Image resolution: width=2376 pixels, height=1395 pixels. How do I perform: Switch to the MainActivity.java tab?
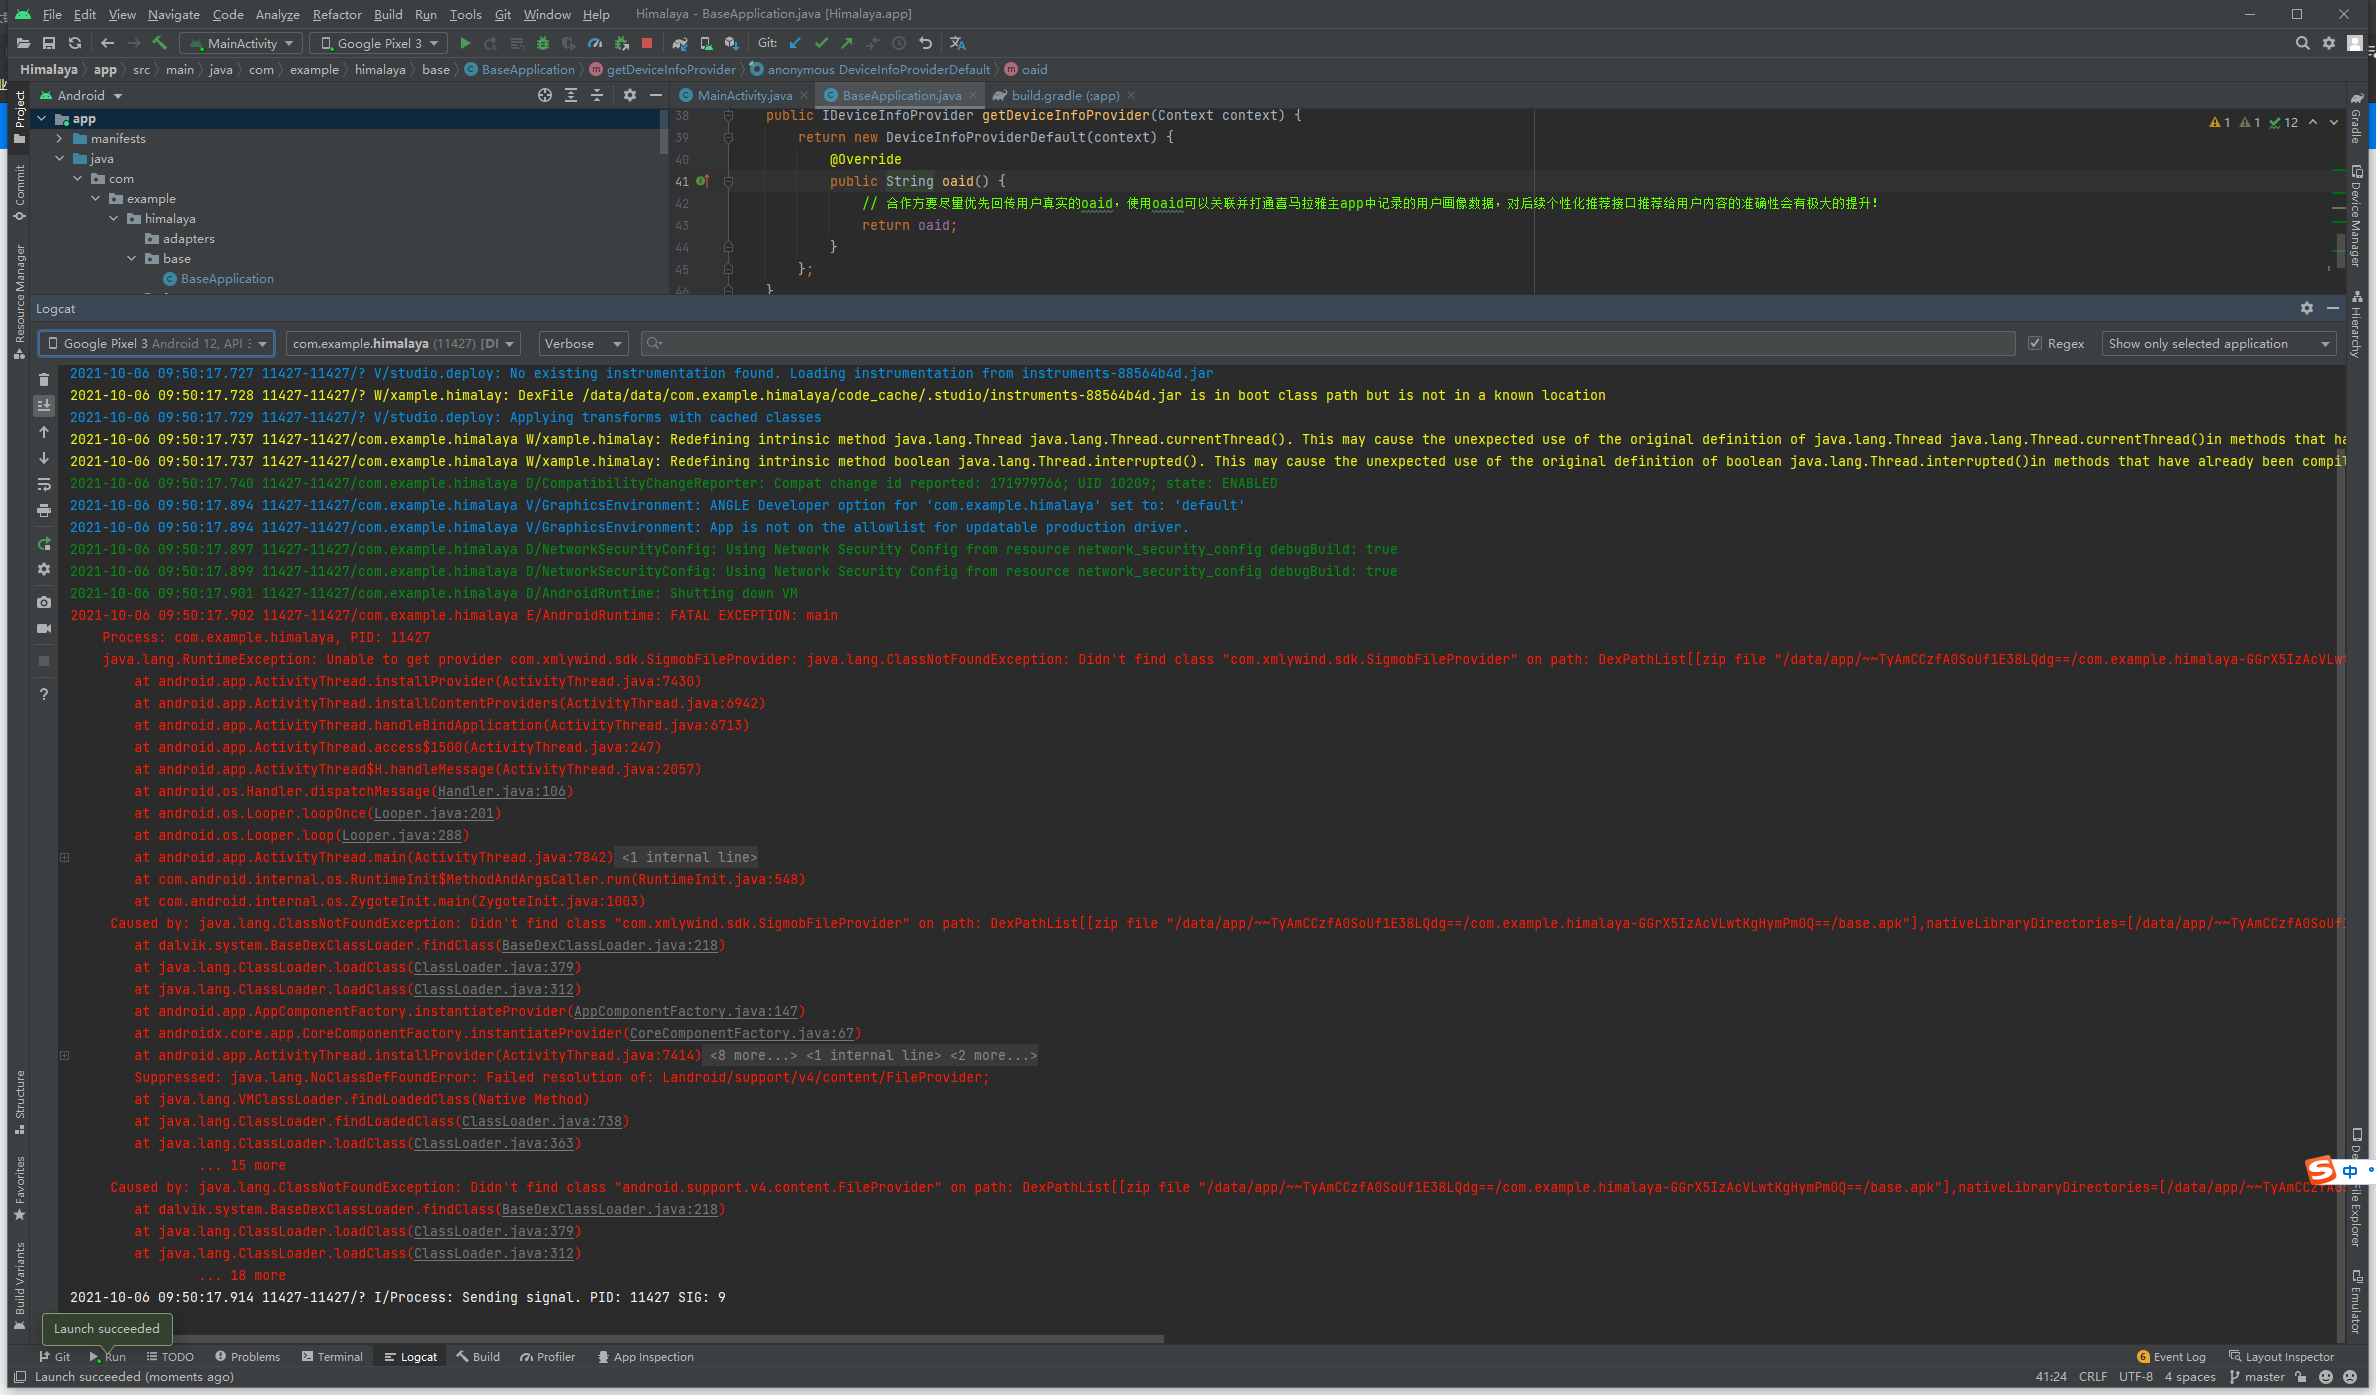pos(743,95)
